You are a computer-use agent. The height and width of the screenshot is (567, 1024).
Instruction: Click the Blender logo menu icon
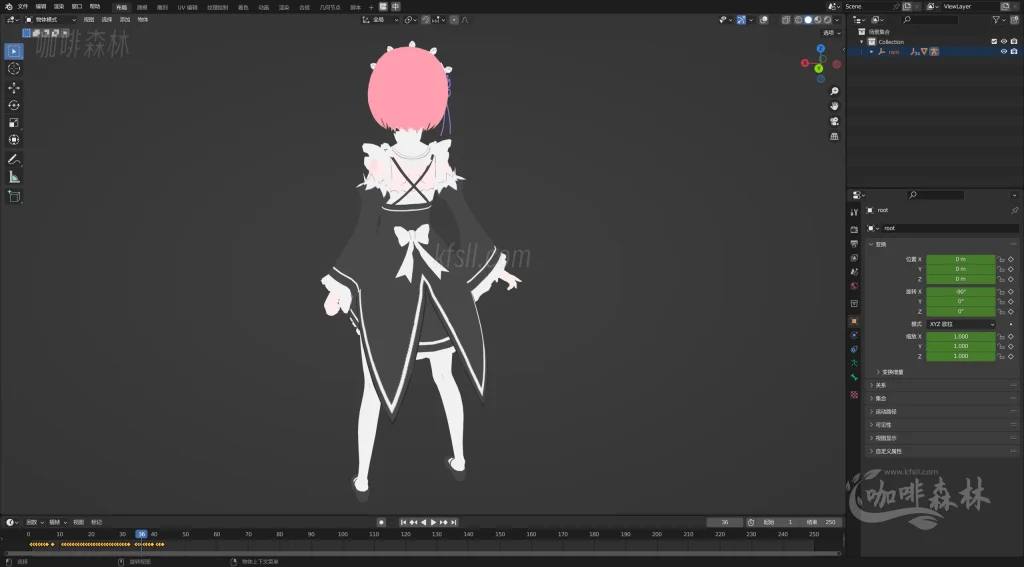8,7
